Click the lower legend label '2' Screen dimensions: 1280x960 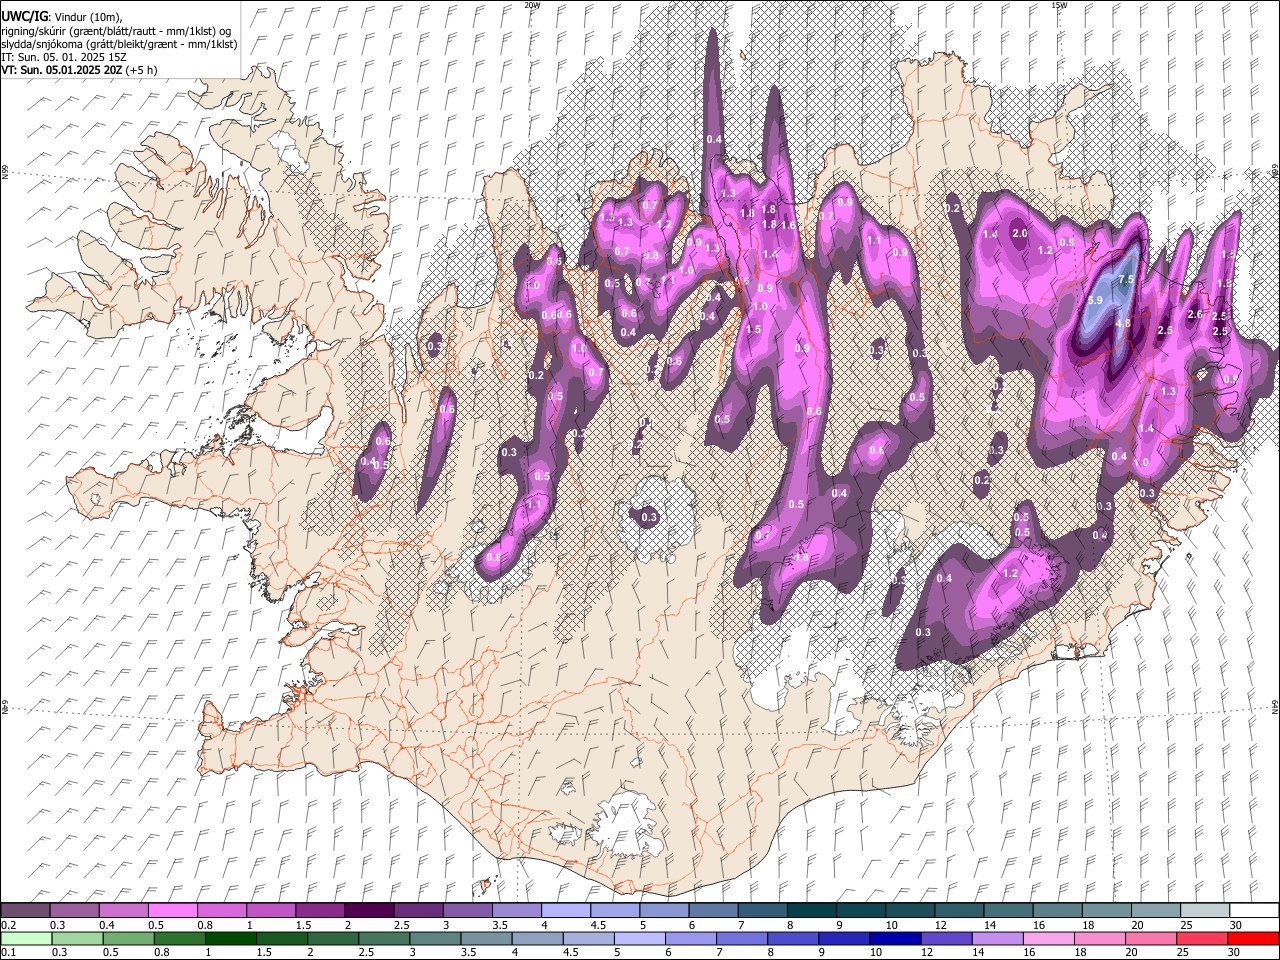point(311,953)
